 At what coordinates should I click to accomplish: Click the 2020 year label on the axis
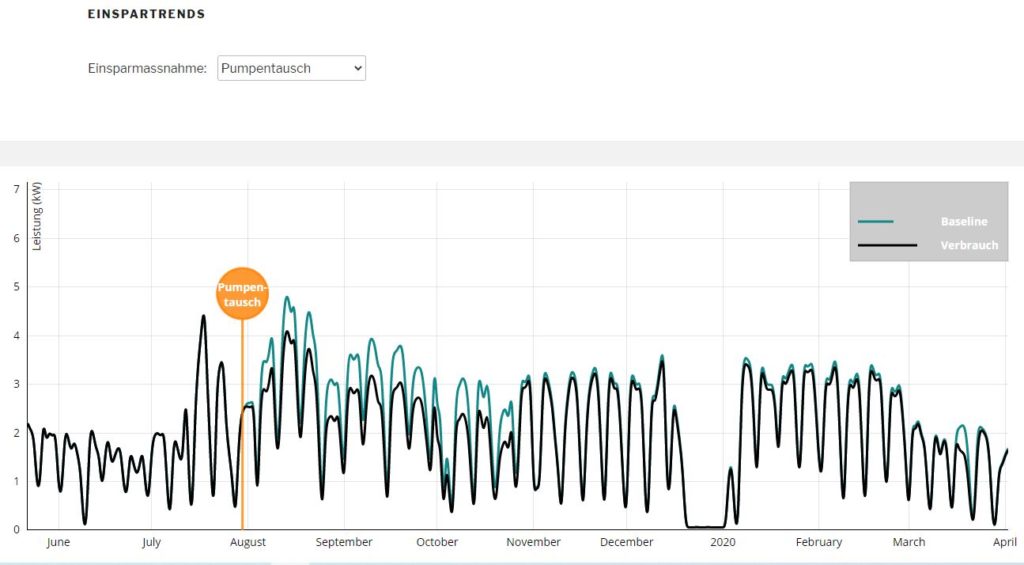click(x=723, y=542)
